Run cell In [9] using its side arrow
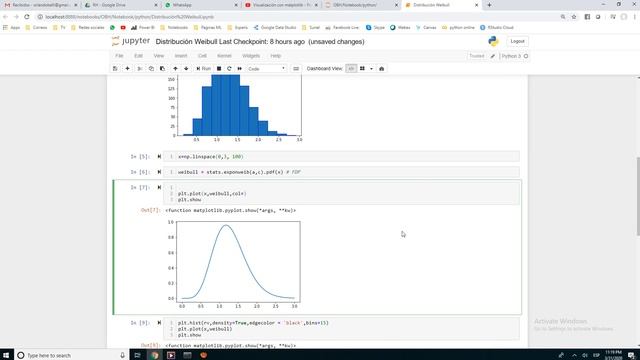 click(x=159, y=323)
